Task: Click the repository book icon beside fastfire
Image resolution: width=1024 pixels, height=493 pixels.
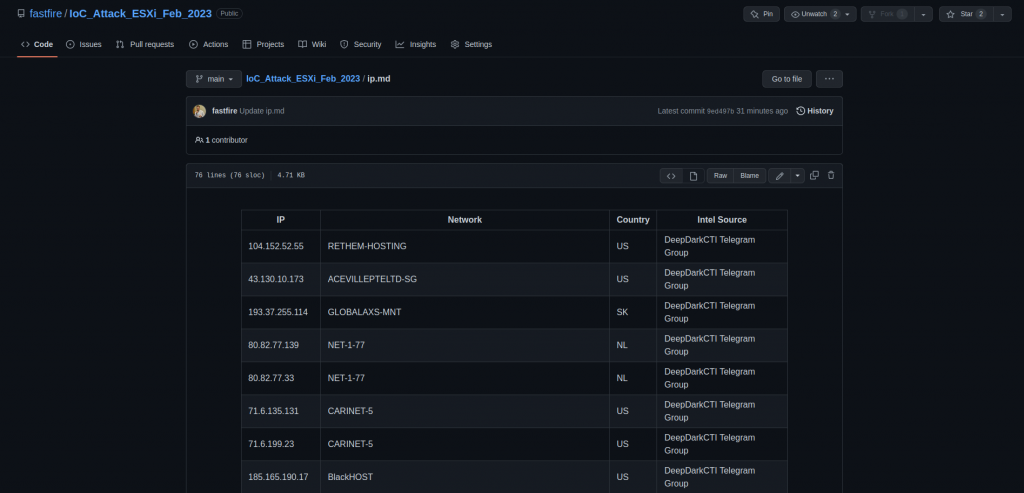Action: [x=21, y=14]
